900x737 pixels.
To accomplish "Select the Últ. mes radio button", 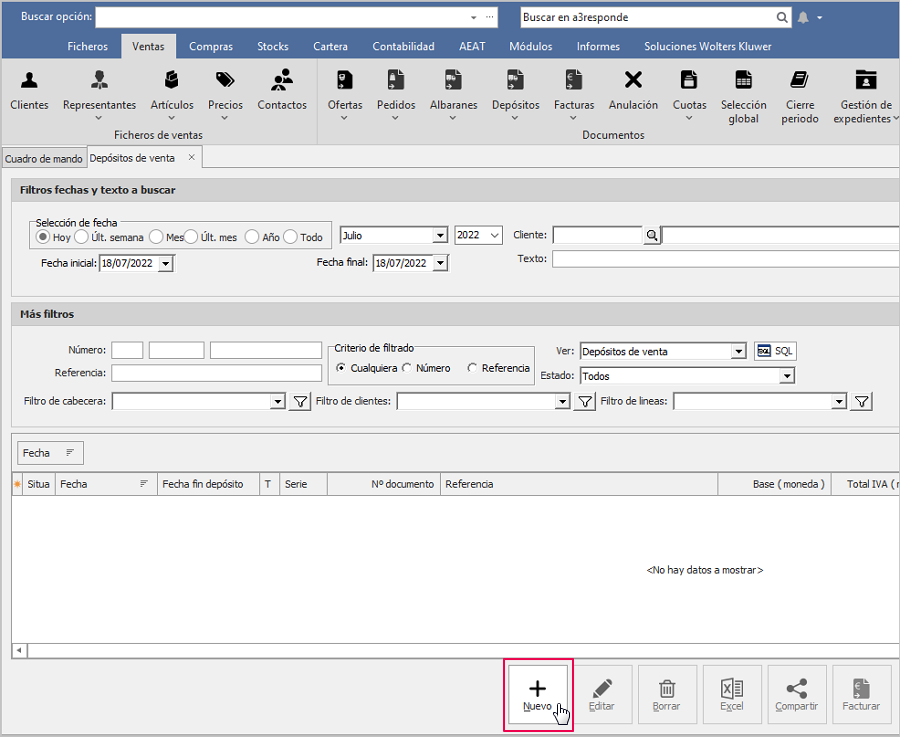I will 191,236.
